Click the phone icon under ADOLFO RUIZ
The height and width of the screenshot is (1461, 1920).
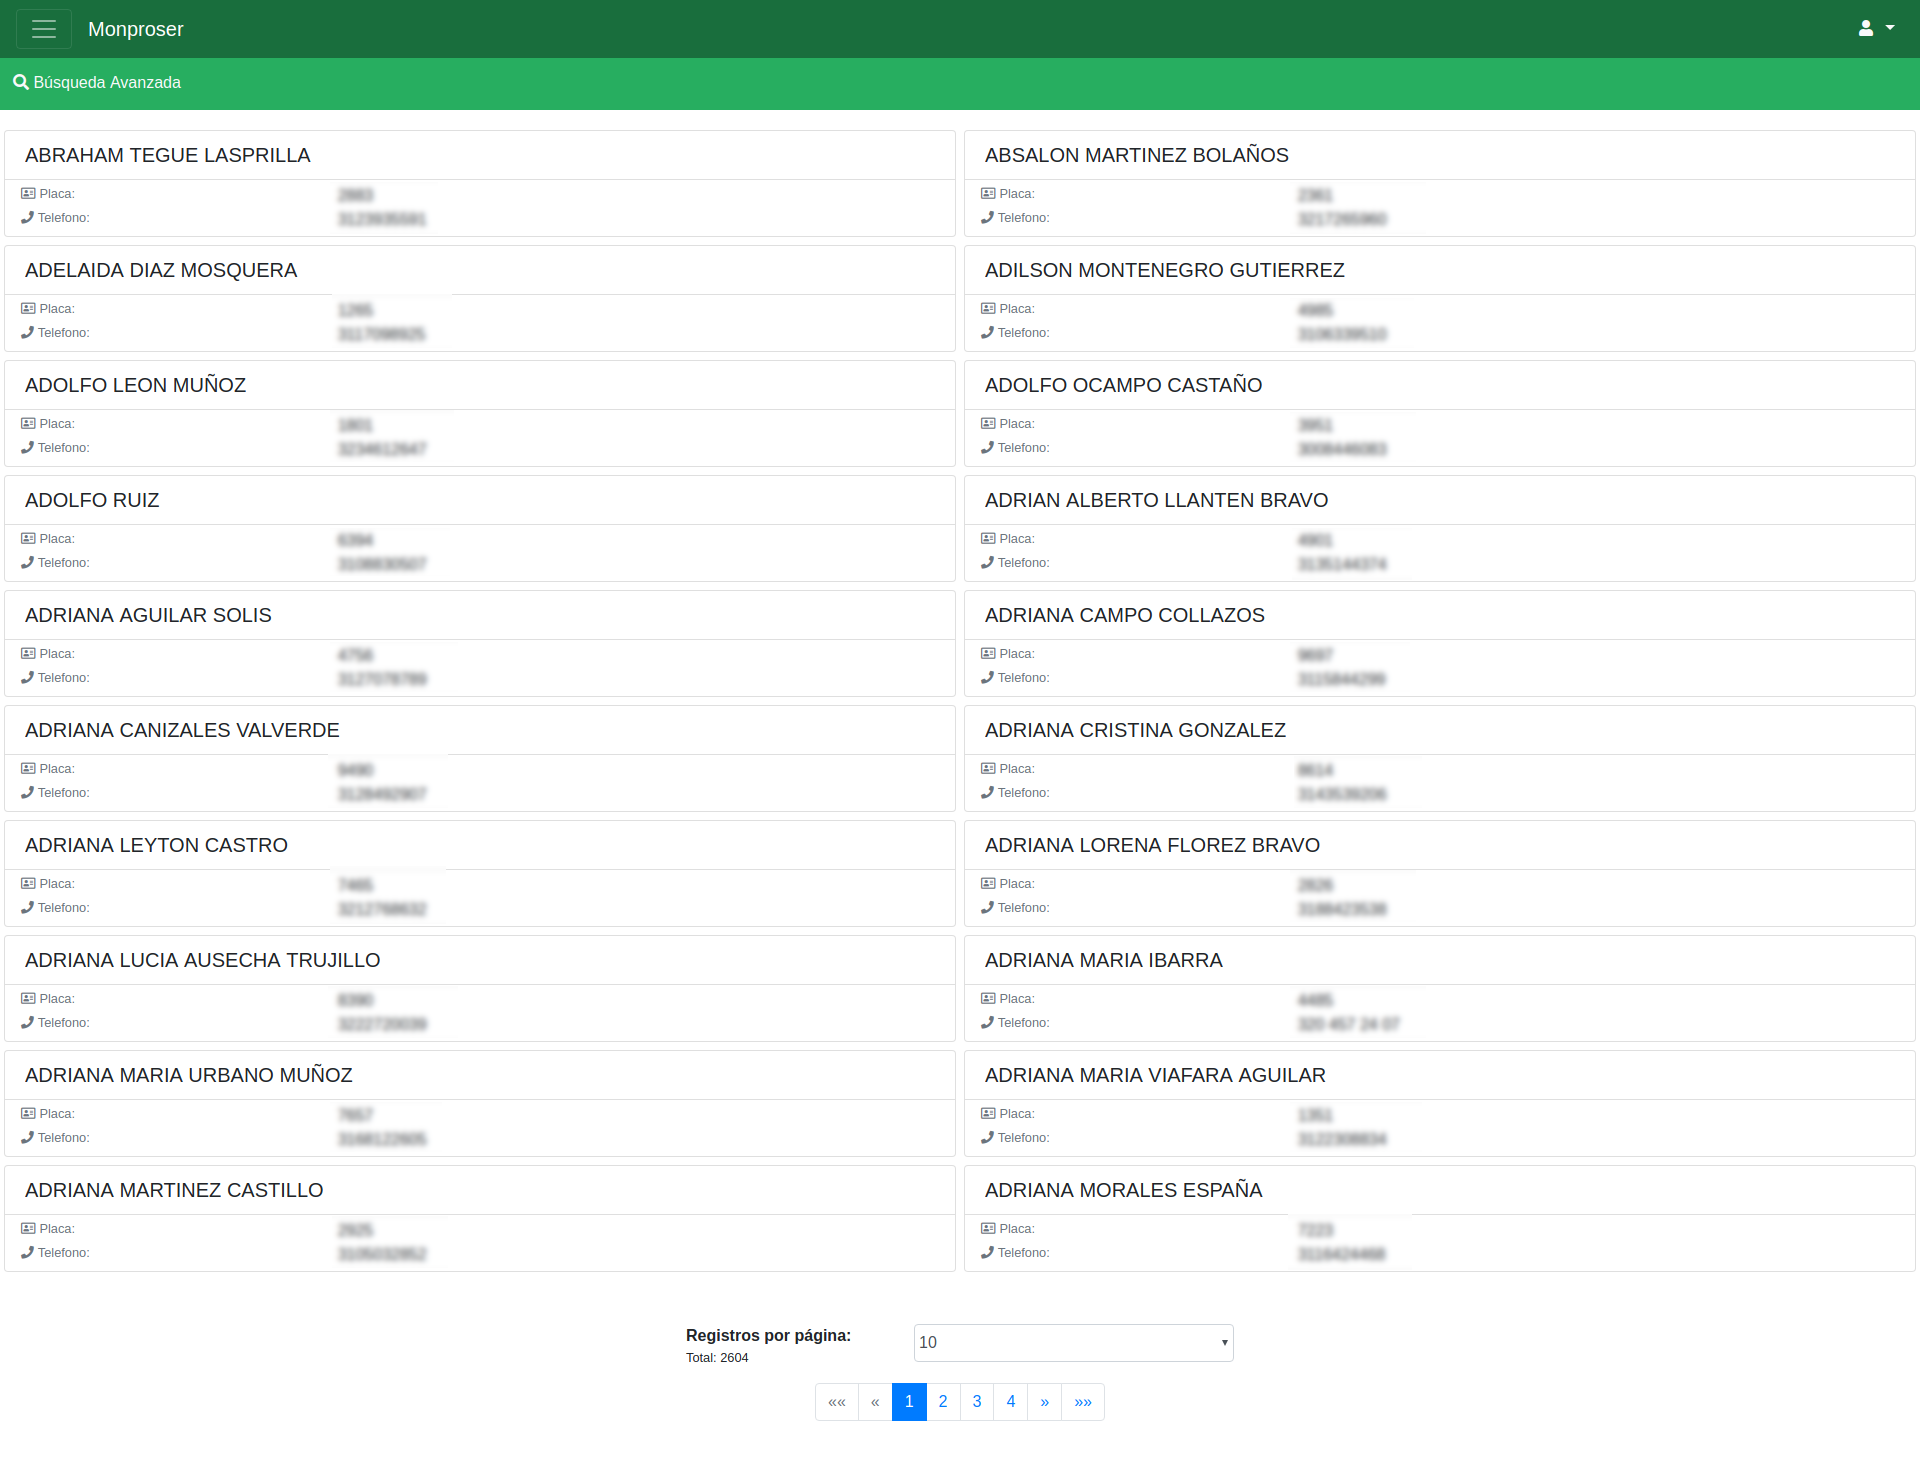pos(28,562)
